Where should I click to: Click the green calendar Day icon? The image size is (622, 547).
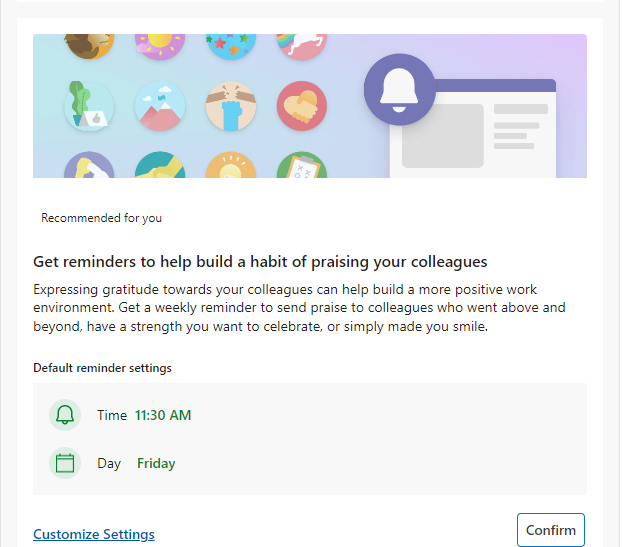point(65,463)
